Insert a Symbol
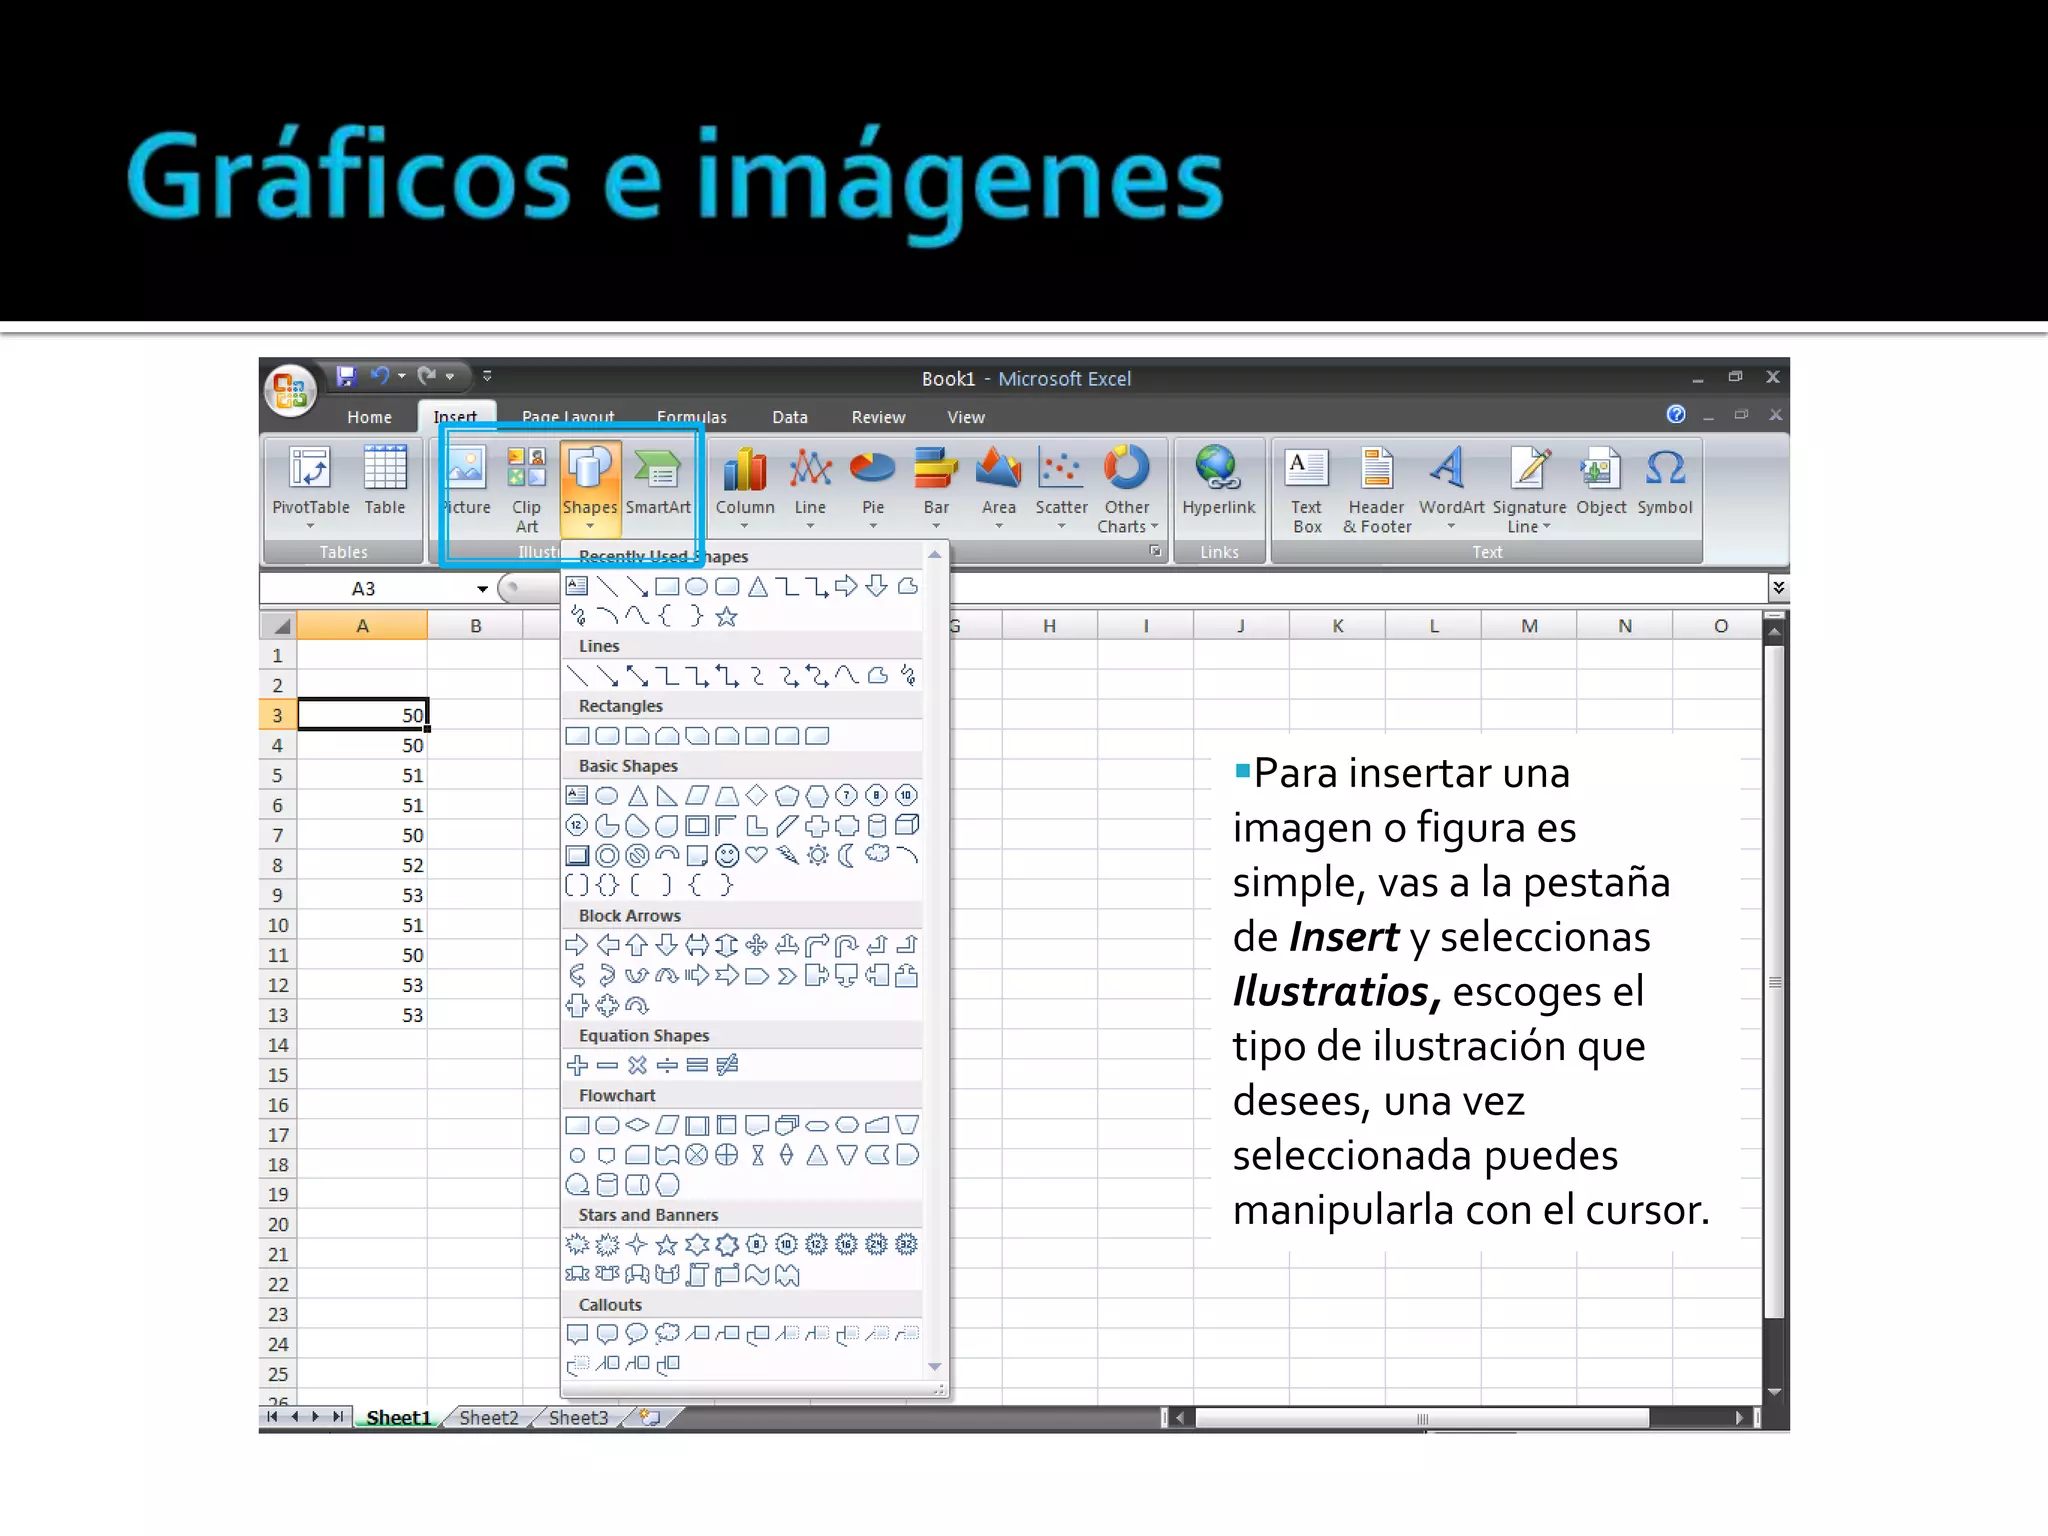2048x1536 pixels. pyautogui.click(x=1665, y=482)
